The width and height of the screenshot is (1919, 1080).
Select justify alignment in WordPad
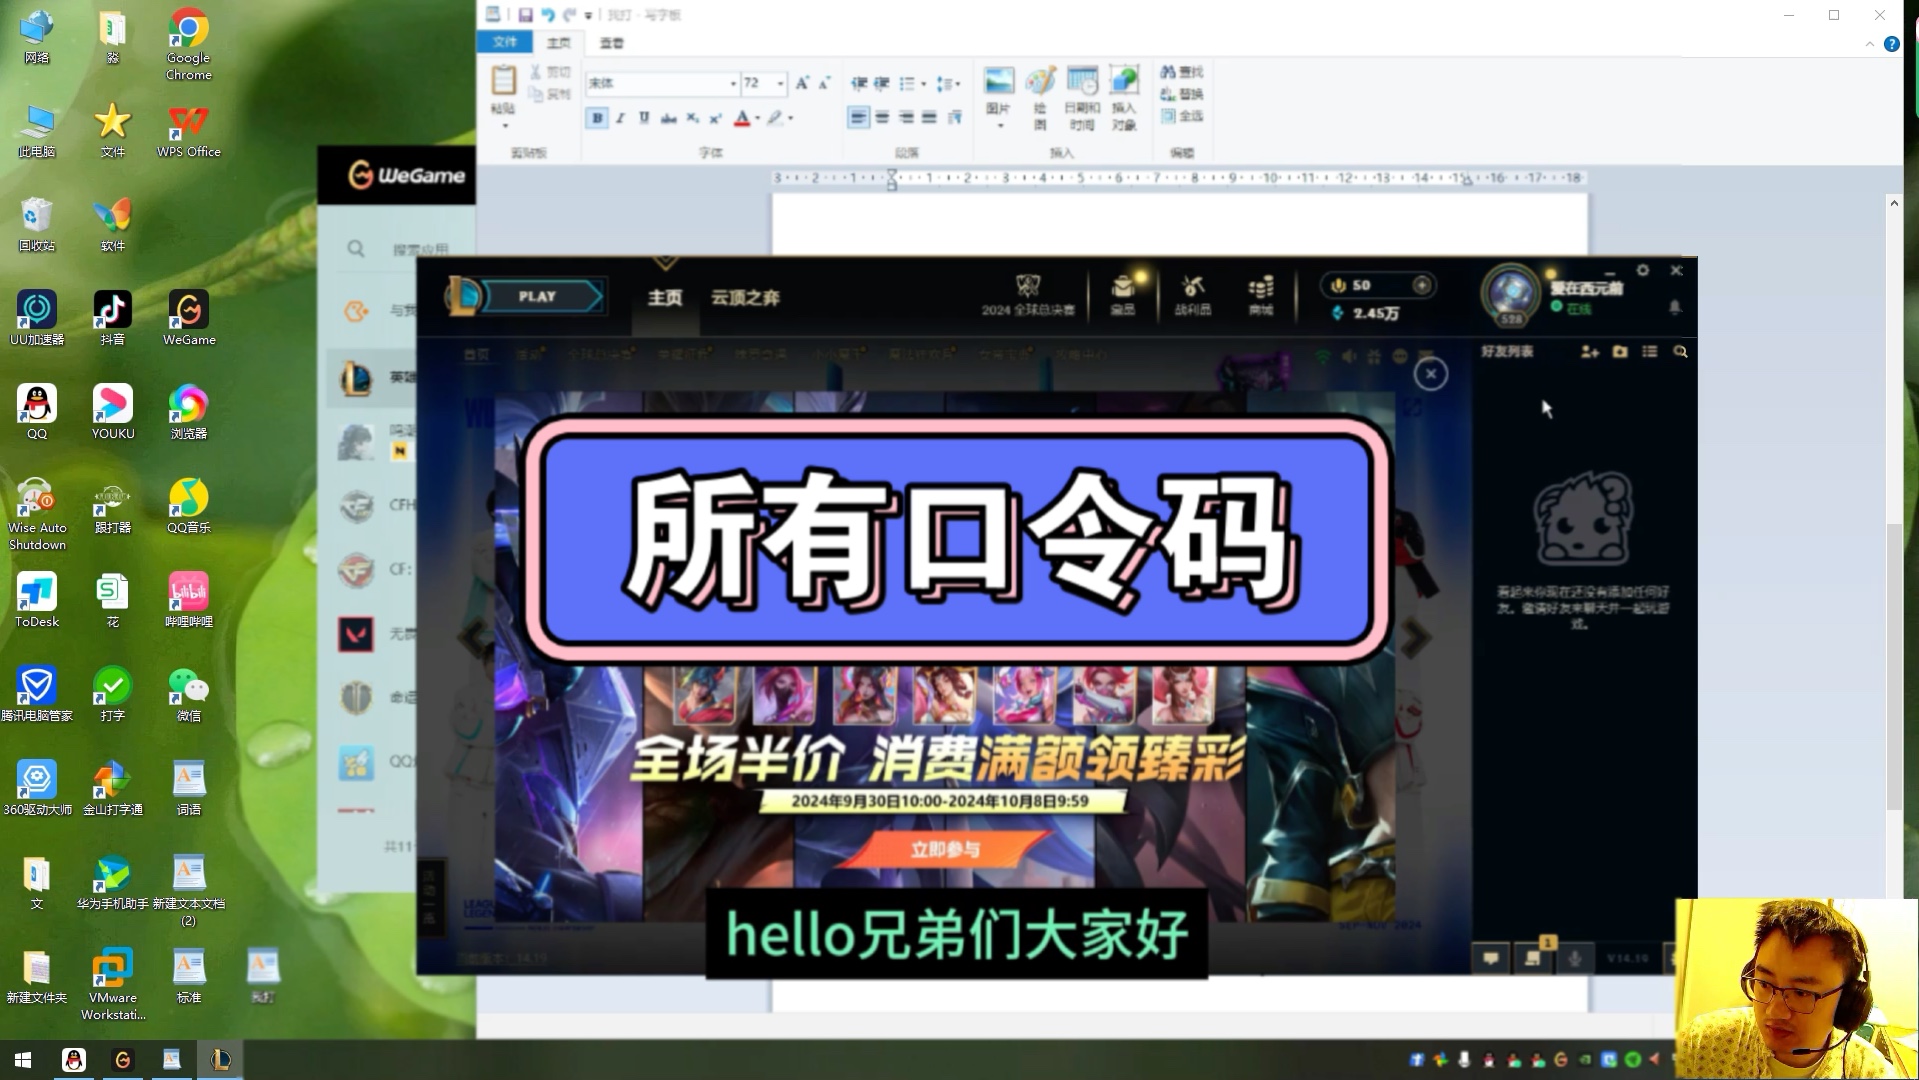coord(930,118)
